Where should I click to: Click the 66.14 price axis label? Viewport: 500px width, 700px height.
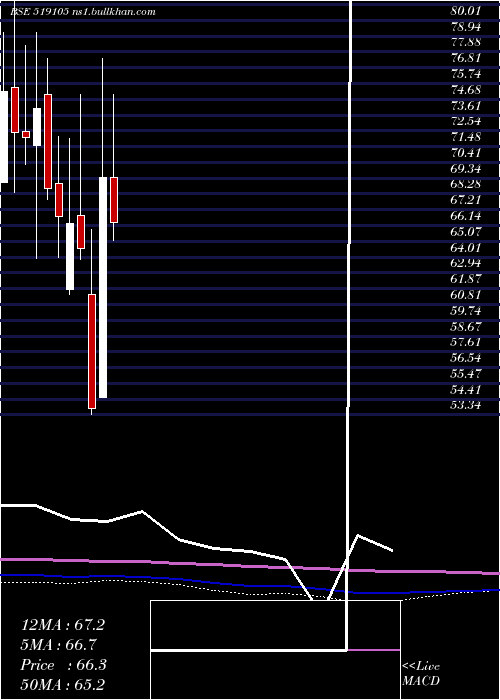coord(466,216)
